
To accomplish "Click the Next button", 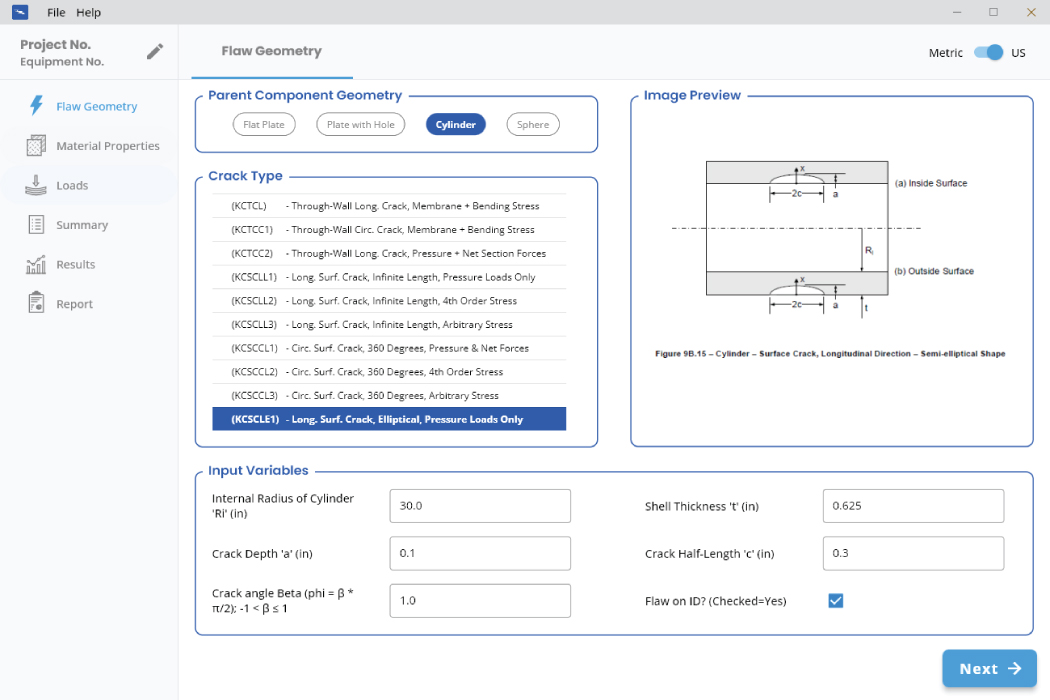I will (x=989, y=669).
